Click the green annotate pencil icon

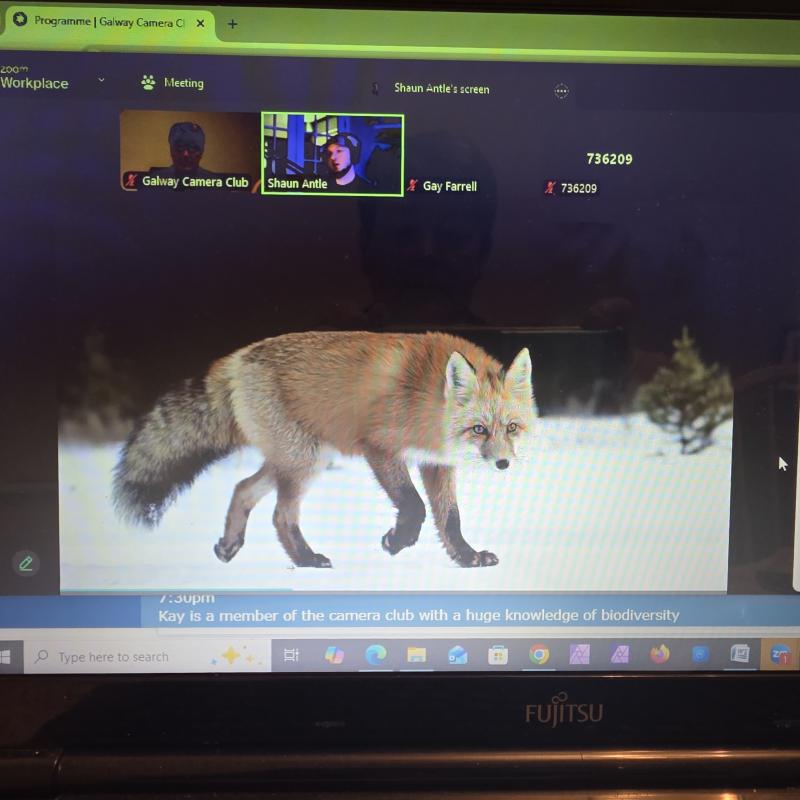pos(26,564)
